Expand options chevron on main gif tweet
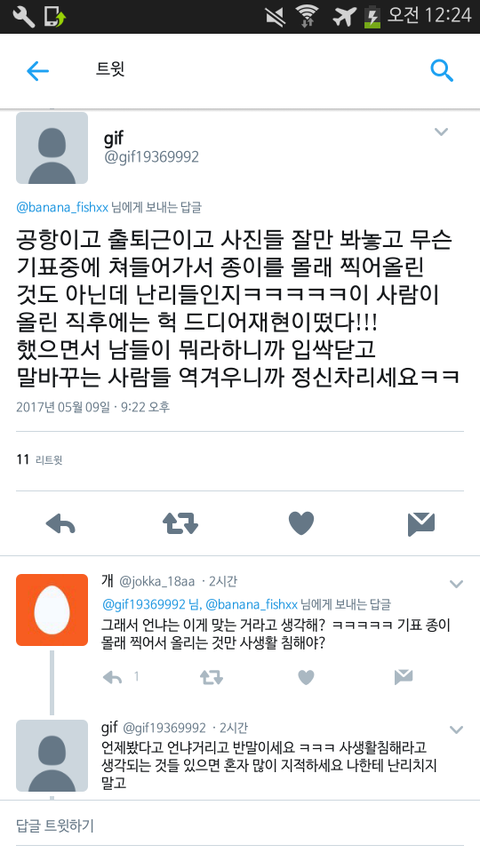This screenshot has height=853, width=480. pos(441,132)
